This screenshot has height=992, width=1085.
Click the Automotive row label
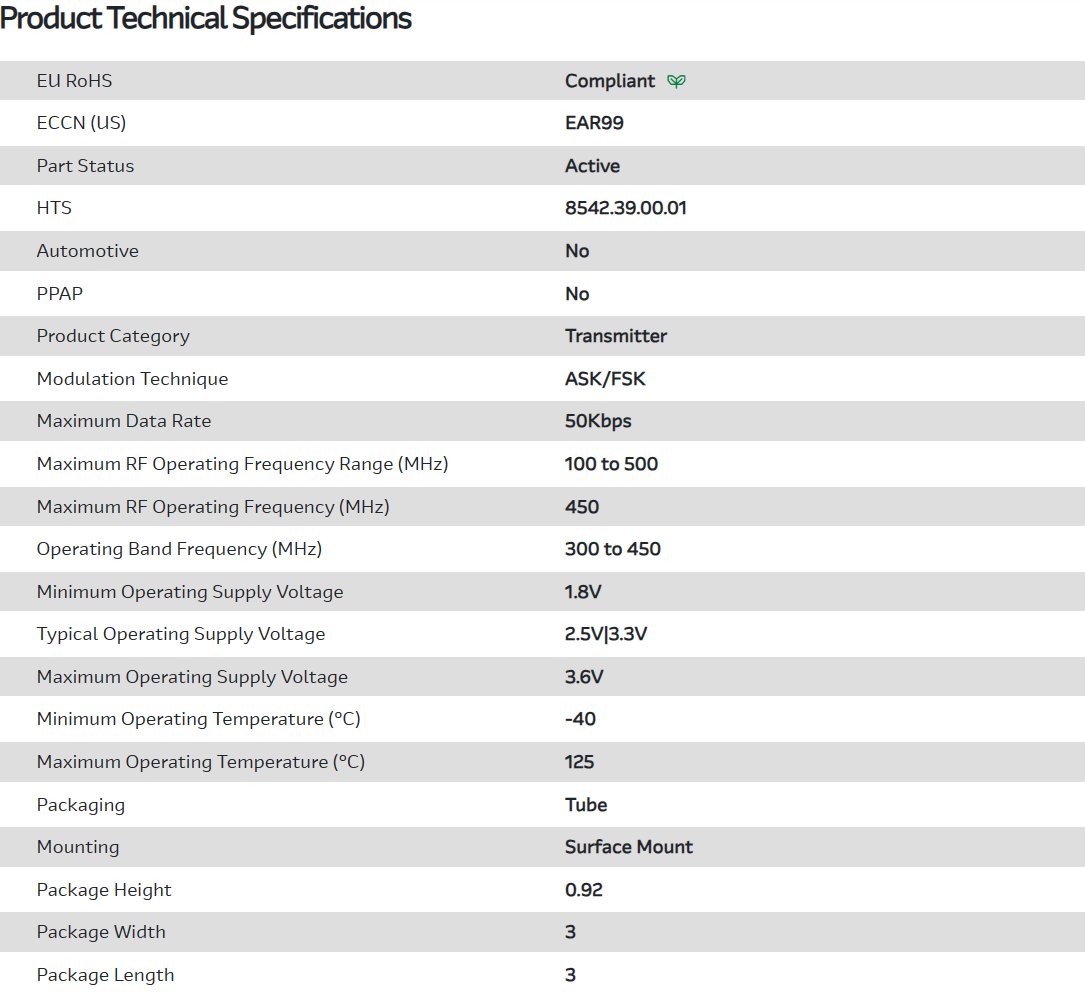coord(87,251)
